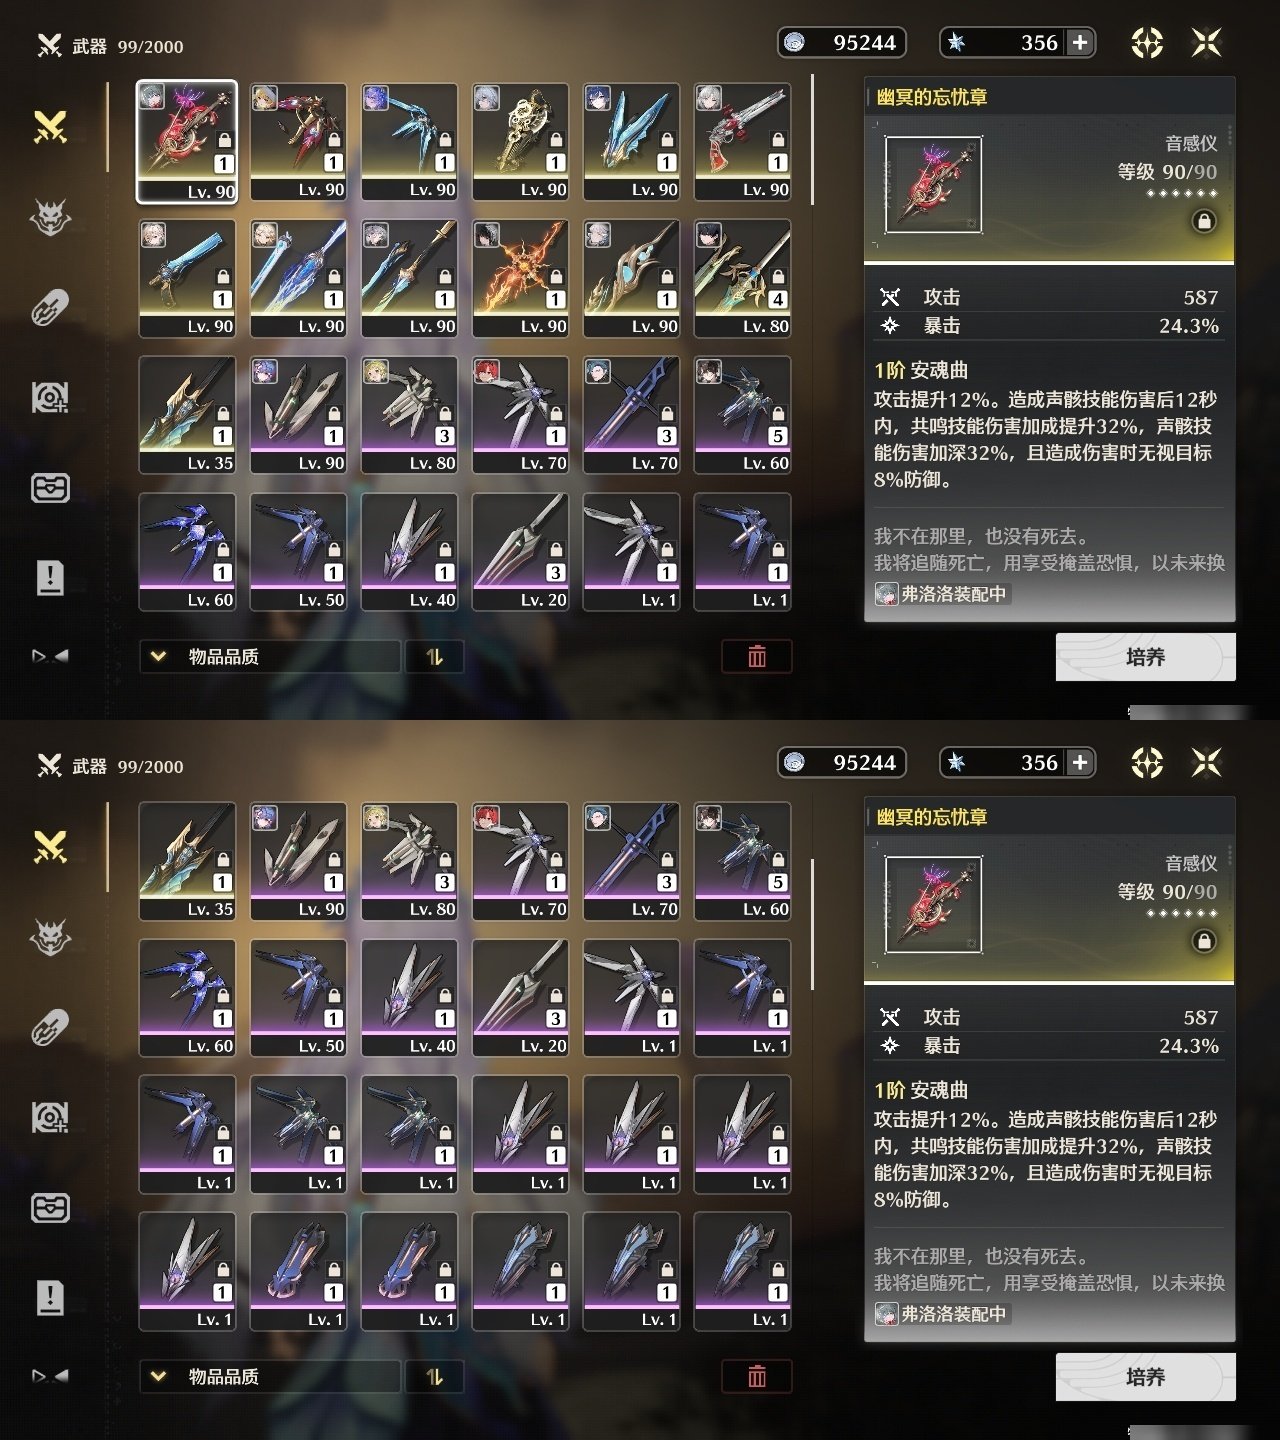Select the weapons tab icon in upper sidebar
1280x1440 pixels.
[x=50, y=127]
